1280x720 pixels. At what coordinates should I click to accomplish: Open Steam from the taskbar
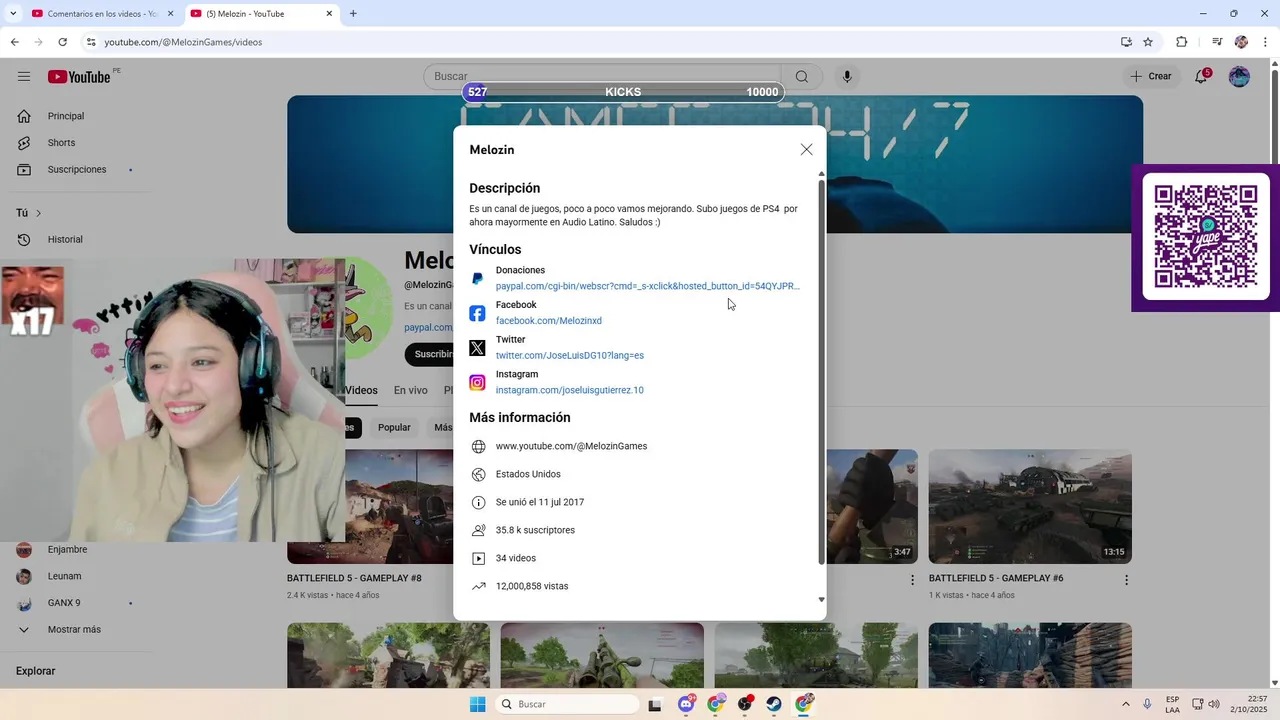(x=774, y=704)
